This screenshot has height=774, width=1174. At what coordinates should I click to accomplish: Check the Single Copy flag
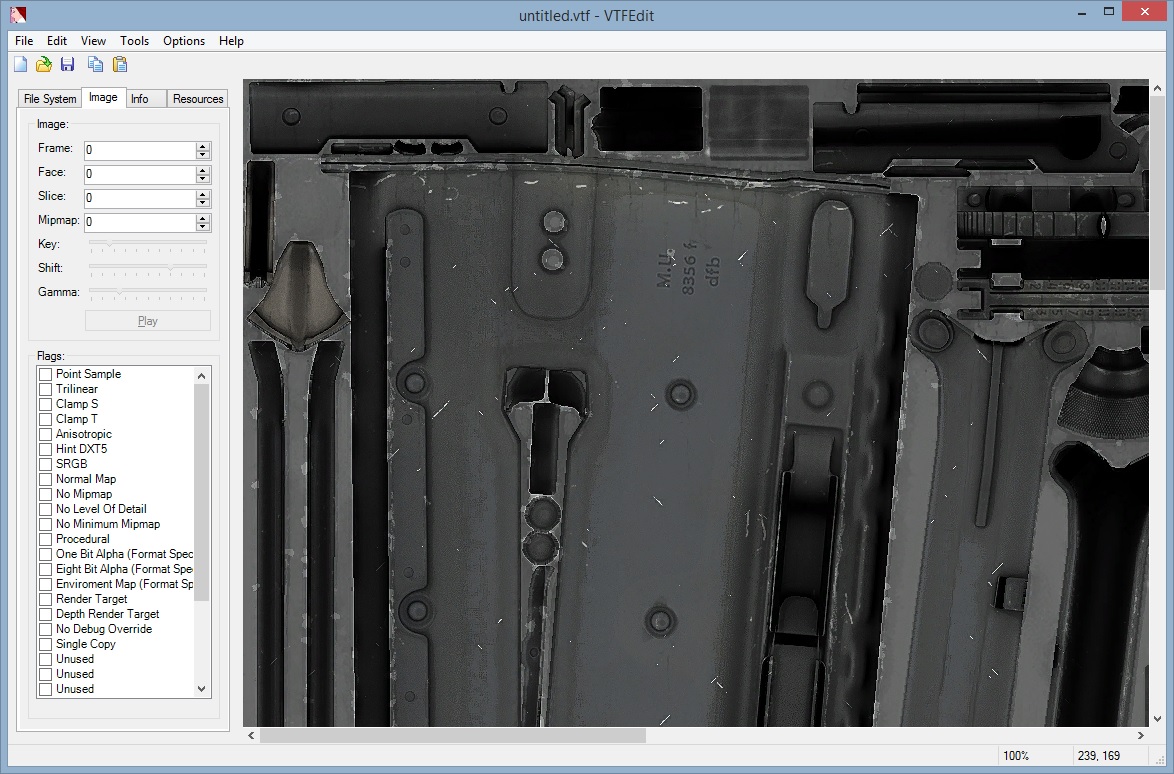[x=46, y=644]
